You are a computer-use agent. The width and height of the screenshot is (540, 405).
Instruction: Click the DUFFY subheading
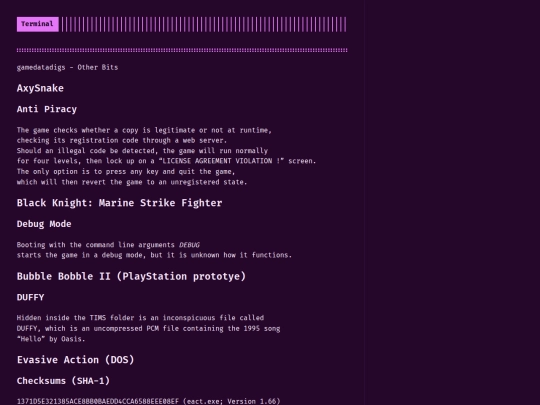[30, 297]
